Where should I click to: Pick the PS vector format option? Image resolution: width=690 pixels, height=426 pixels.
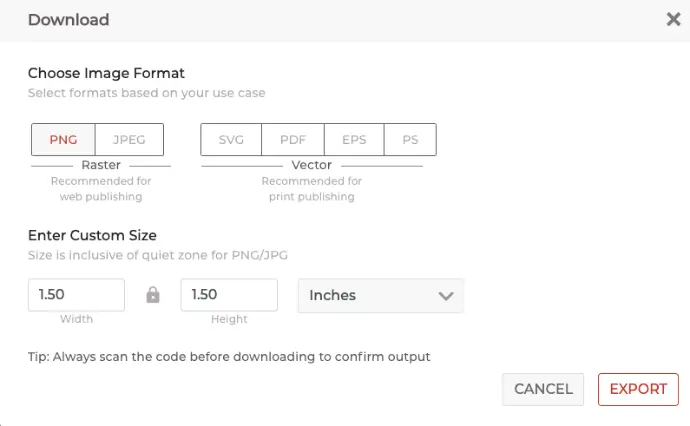(x=410, y=140)
